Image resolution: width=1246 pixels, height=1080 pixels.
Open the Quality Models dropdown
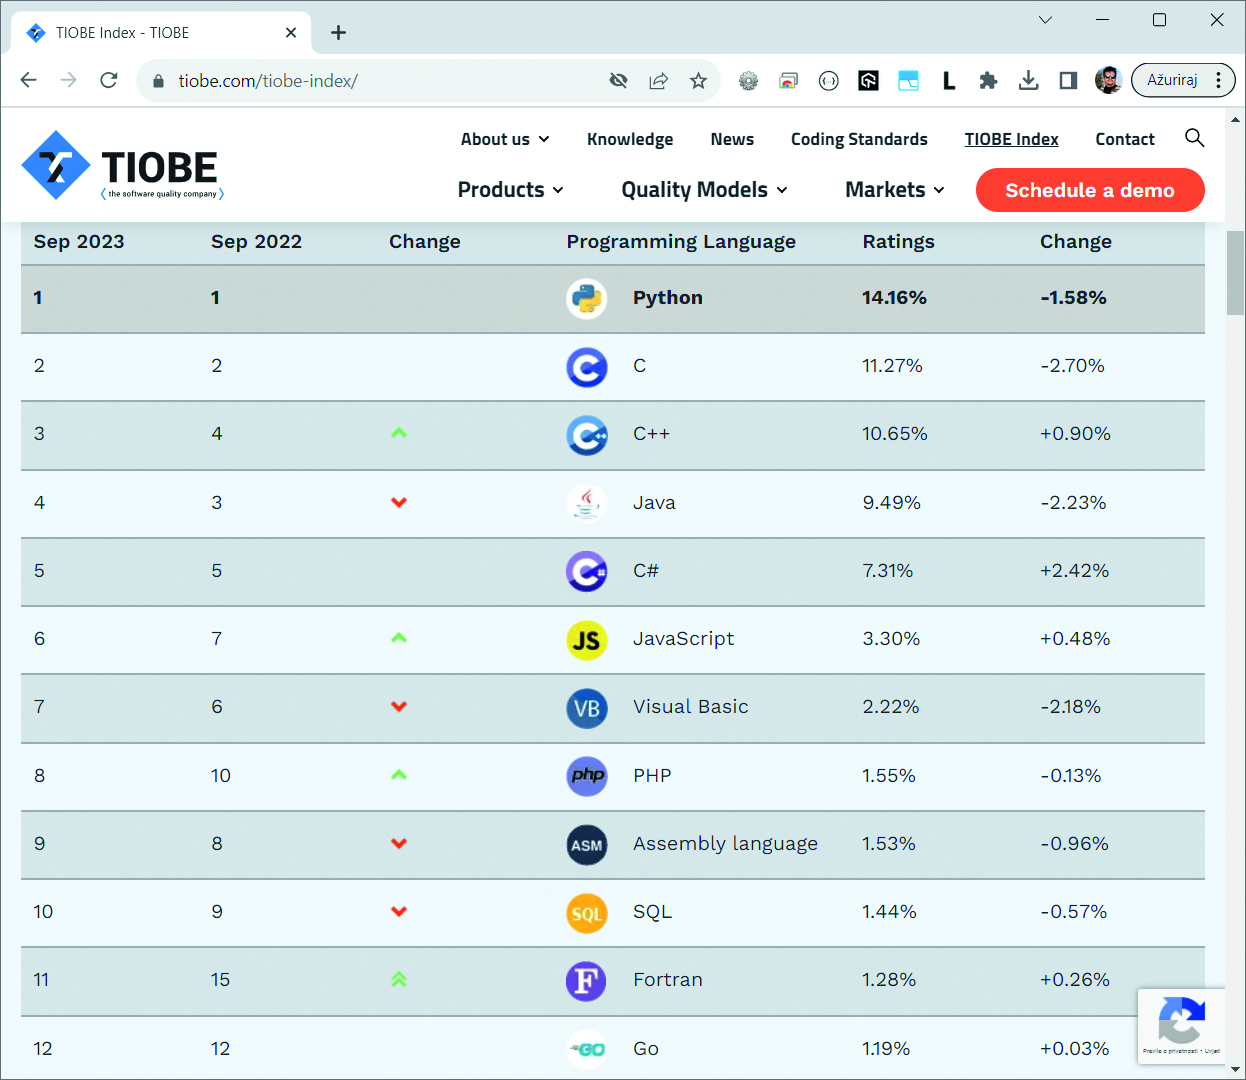click(704, 190)
